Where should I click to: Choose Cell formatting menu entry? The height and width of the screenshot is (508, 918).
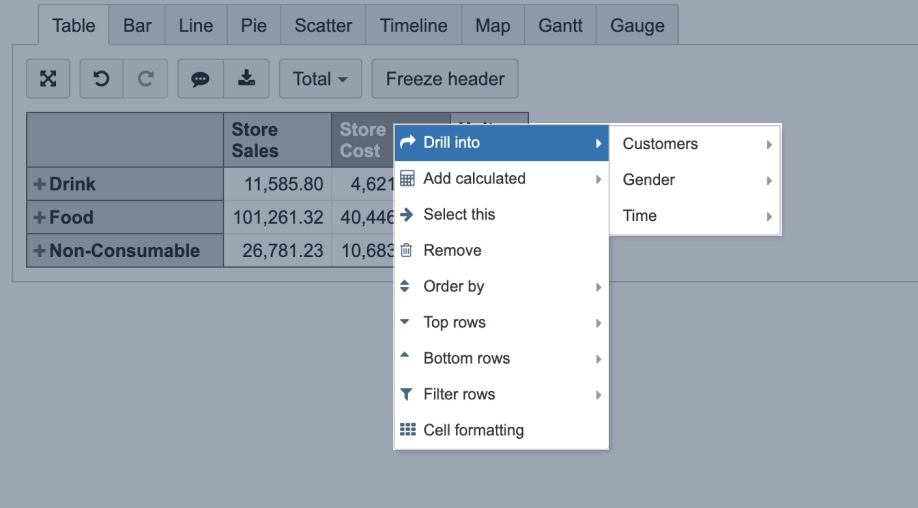pyautogui.click(x=473, y=431)
